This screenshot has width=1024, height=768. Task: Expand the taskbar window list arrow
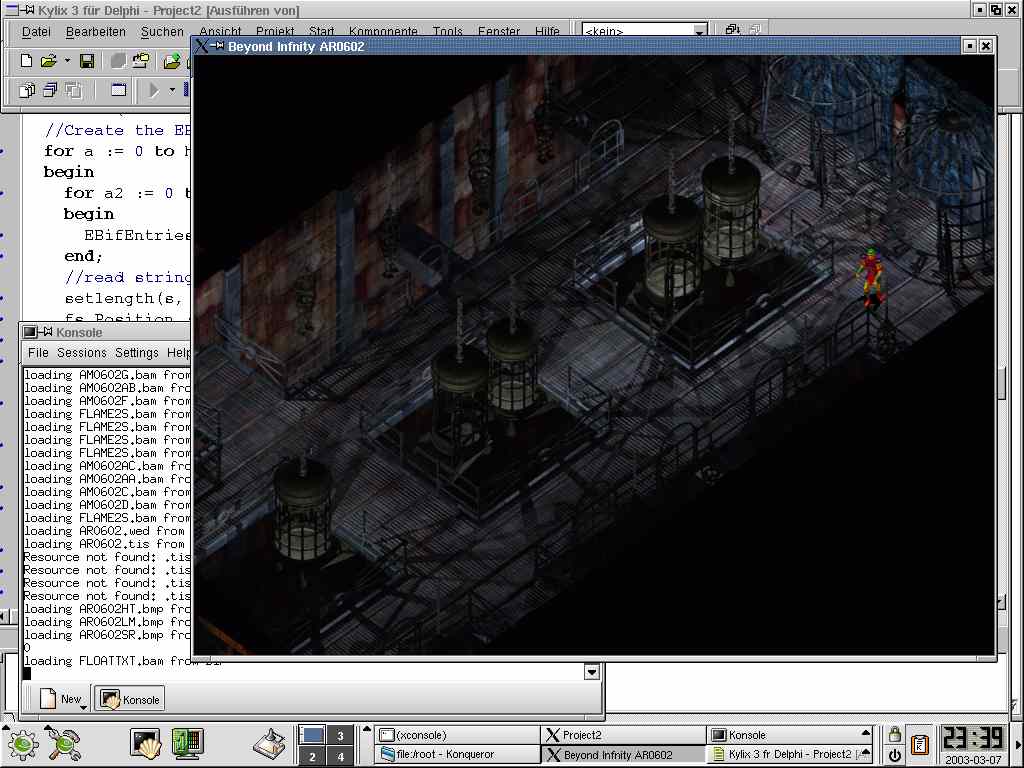pos(366,729)
